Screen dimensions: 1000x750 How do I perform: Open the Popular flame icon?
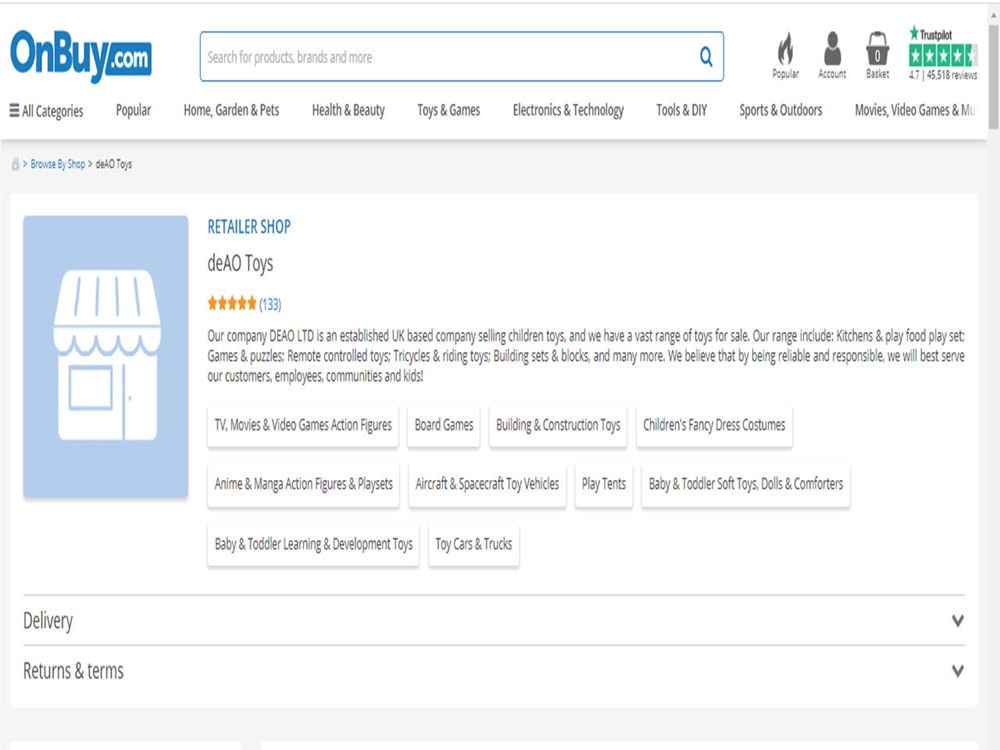pyautogui.click(x=786, y=55)
